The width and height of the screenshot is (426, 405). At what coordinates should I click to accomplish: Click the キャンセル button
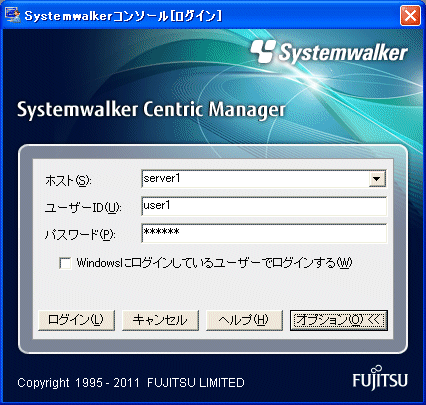coord(160,320)
